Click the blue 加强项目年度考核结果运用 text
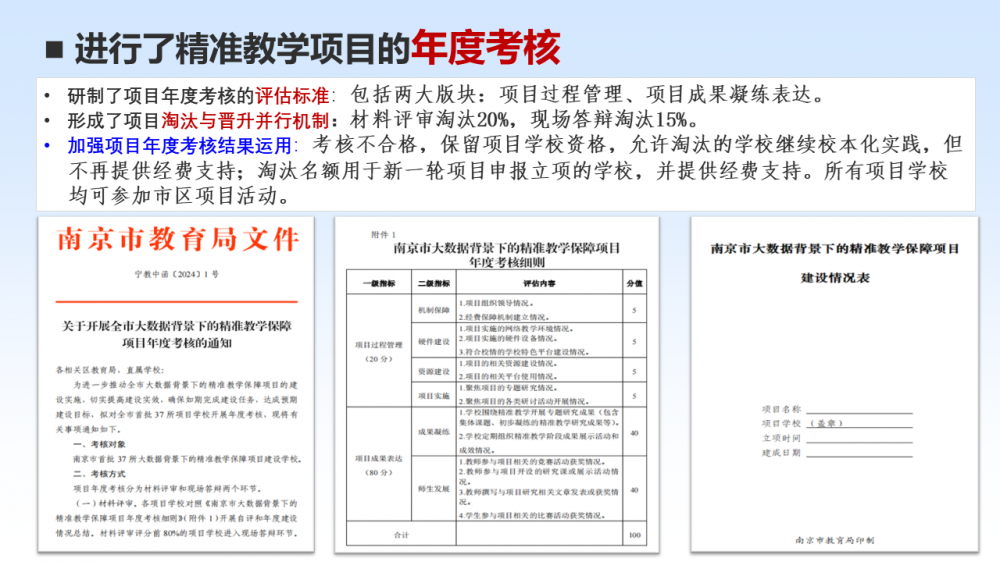 [177, 145]
